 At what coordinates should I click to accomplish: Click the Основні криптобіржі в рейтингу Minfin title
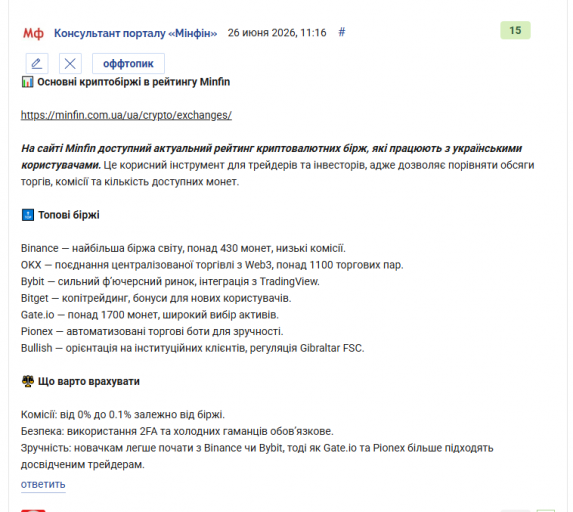point(133,82)
